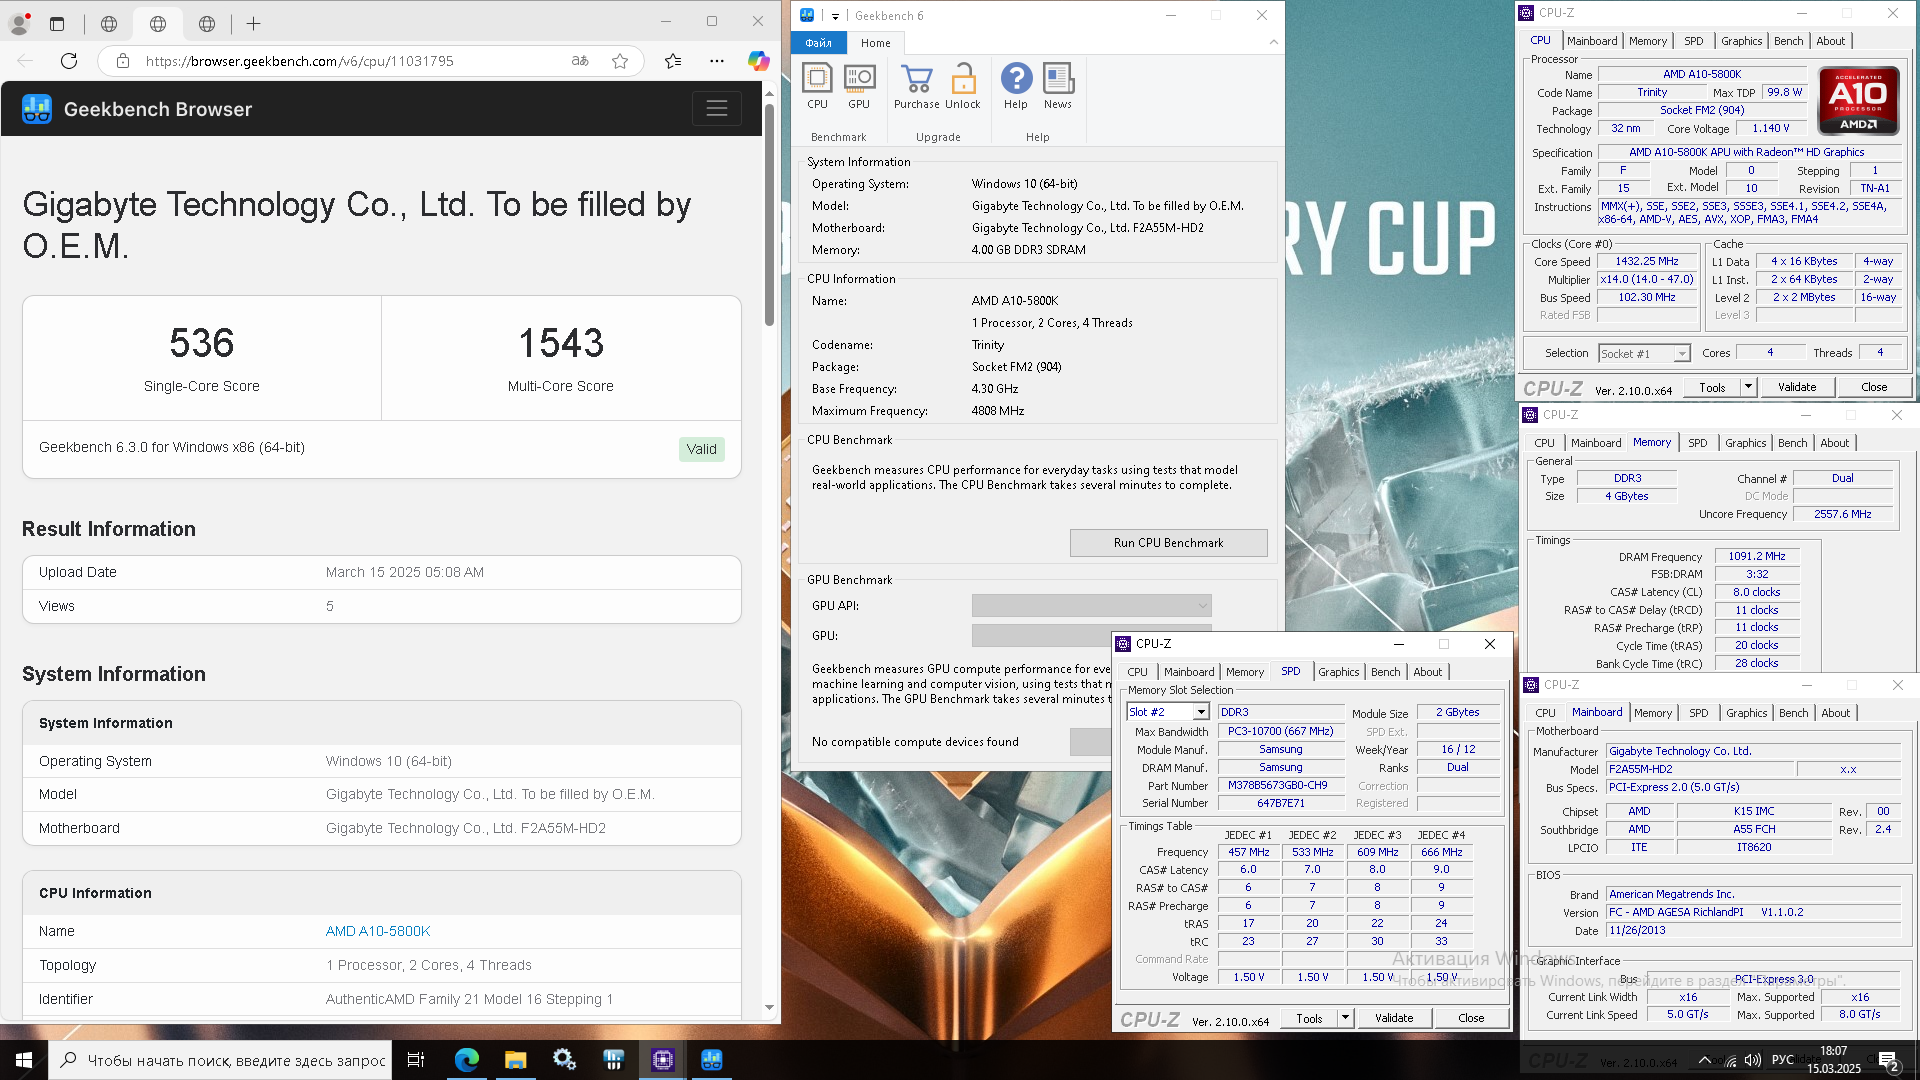Open a new browser tab with plus icon
Image resolution: width=1920 pixels, height=1080 pixels.
click(254, 23)
